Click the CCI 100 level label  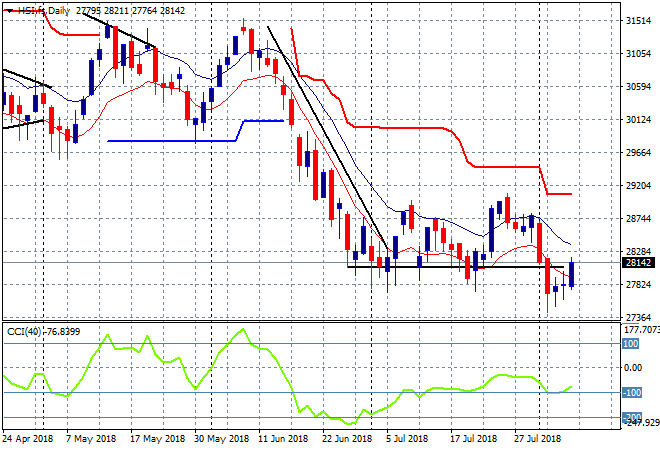click(631, 343)
